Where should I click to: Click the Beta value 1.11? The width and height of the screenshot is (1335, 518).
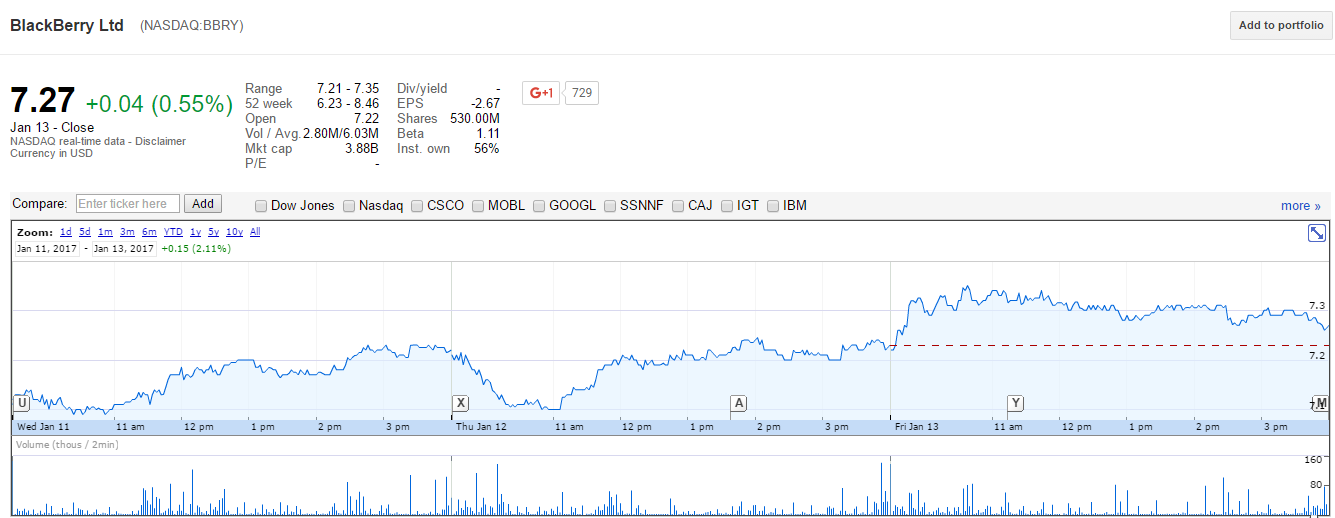click(488, 134)
